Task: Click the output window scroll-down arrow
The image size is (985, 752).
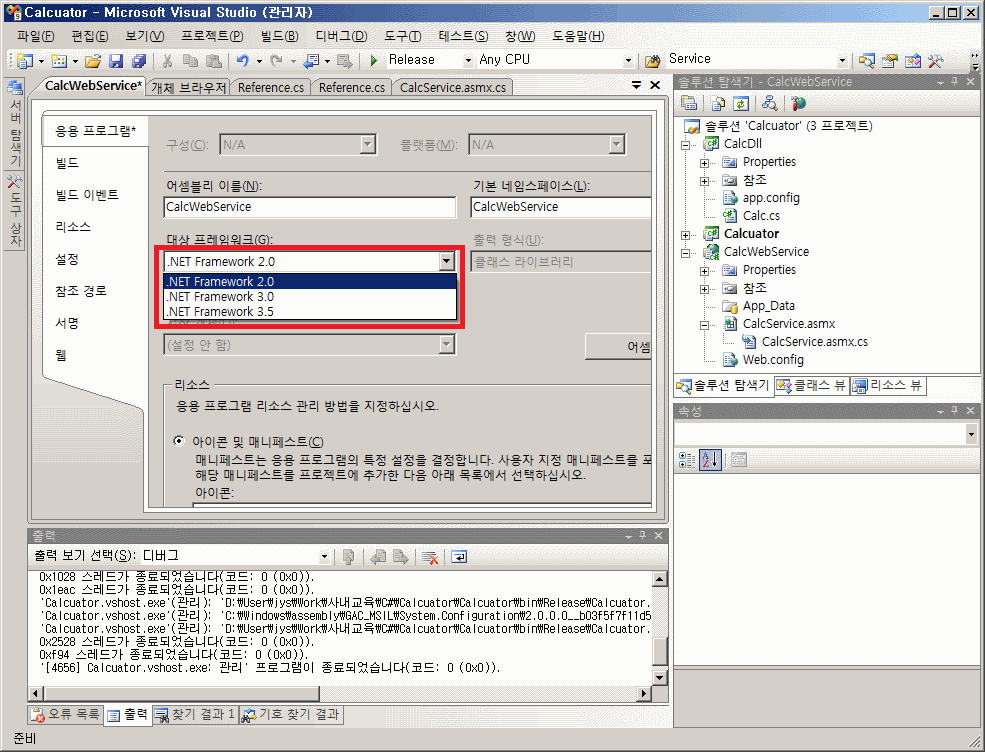Action: [x=660, y=677]
